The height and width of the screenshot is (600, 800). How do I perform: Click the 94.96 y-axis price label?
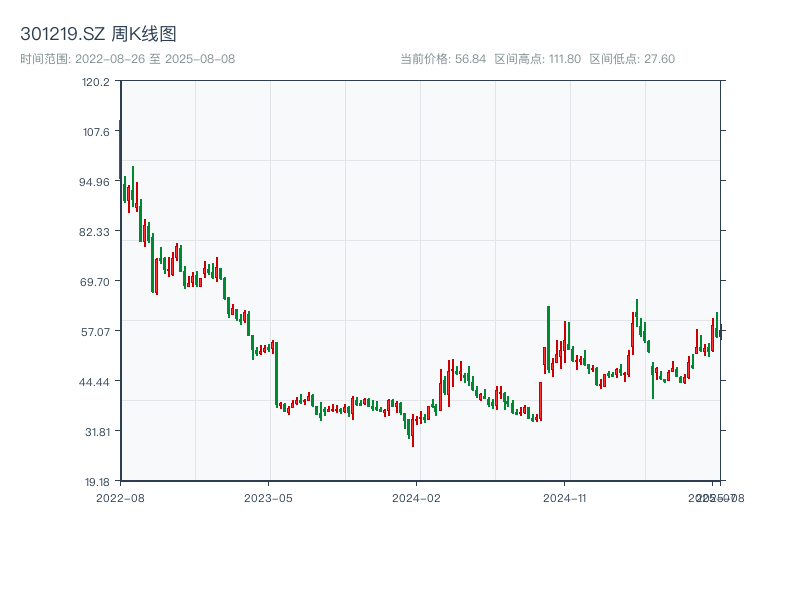(x=95, y=182)
